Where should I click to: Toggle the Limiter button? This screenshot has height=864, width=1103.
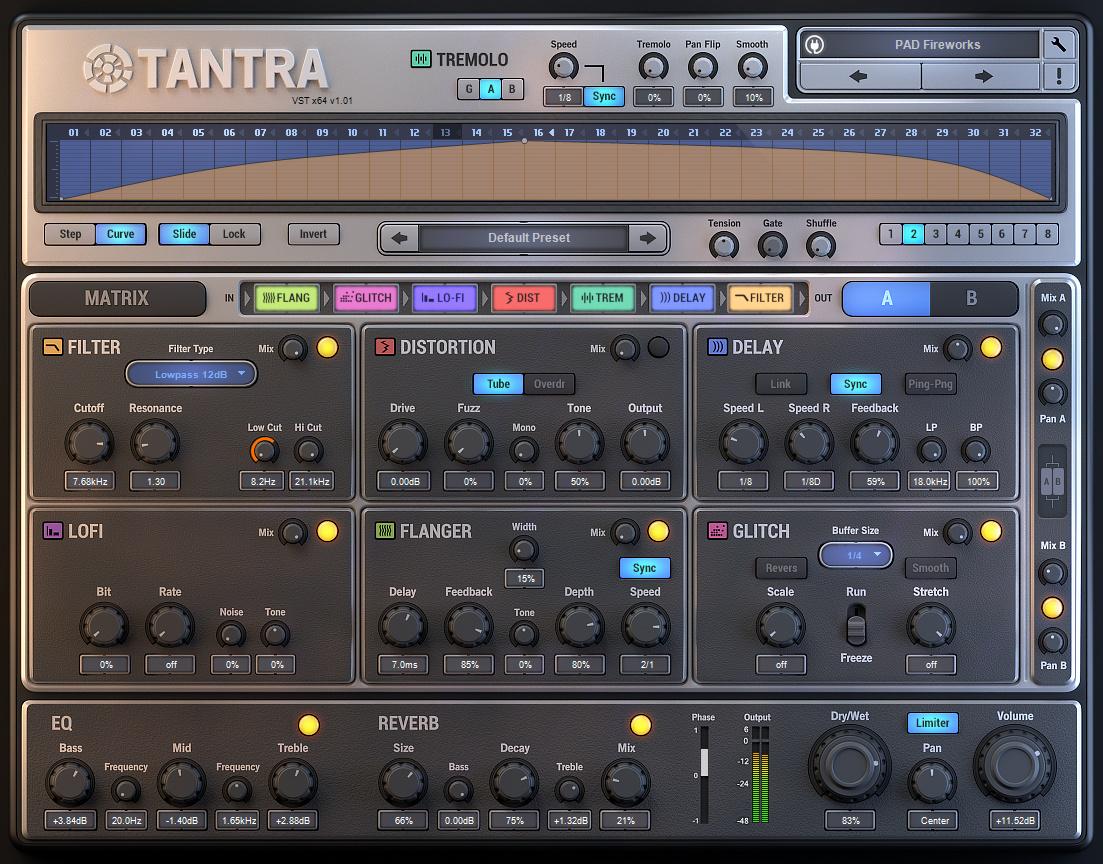point(932,723)
